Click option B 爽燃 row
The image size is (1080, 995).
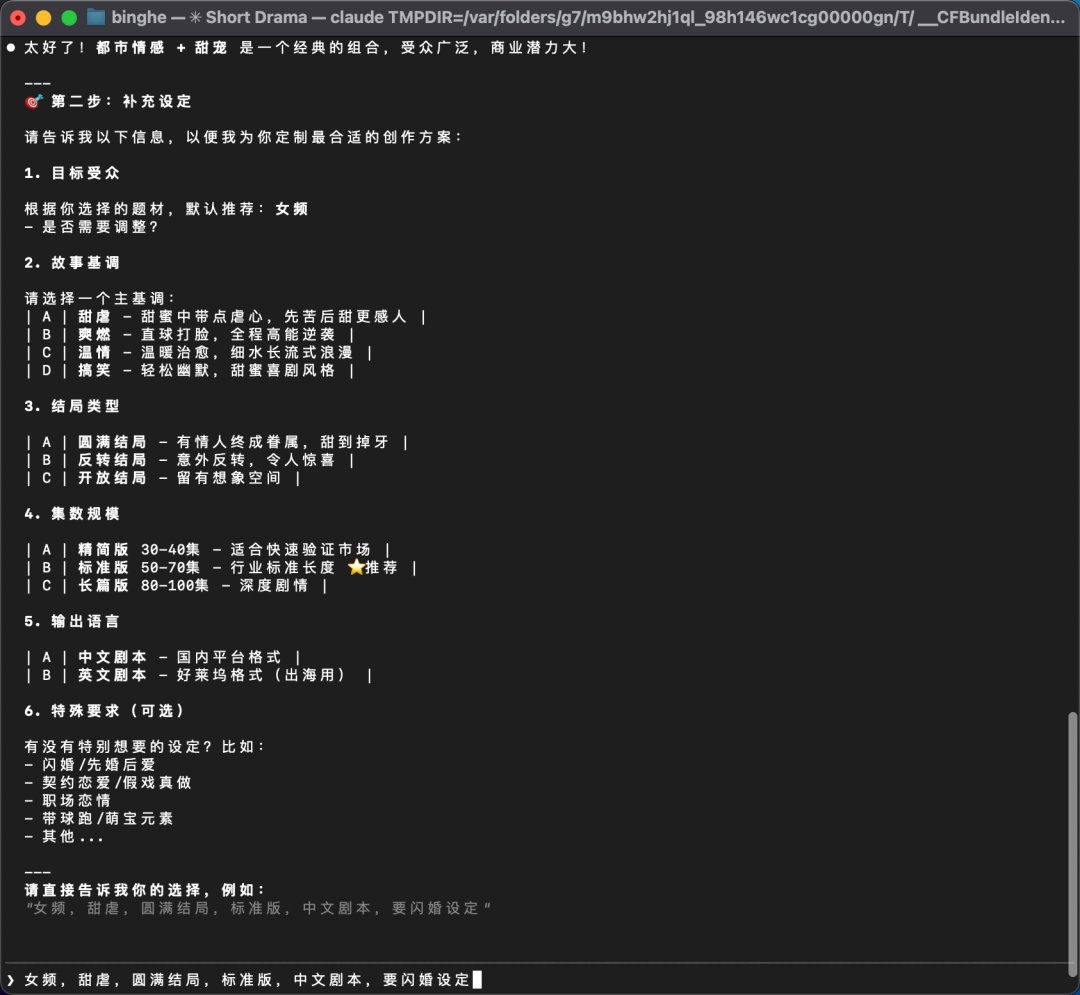pos(190,335)
